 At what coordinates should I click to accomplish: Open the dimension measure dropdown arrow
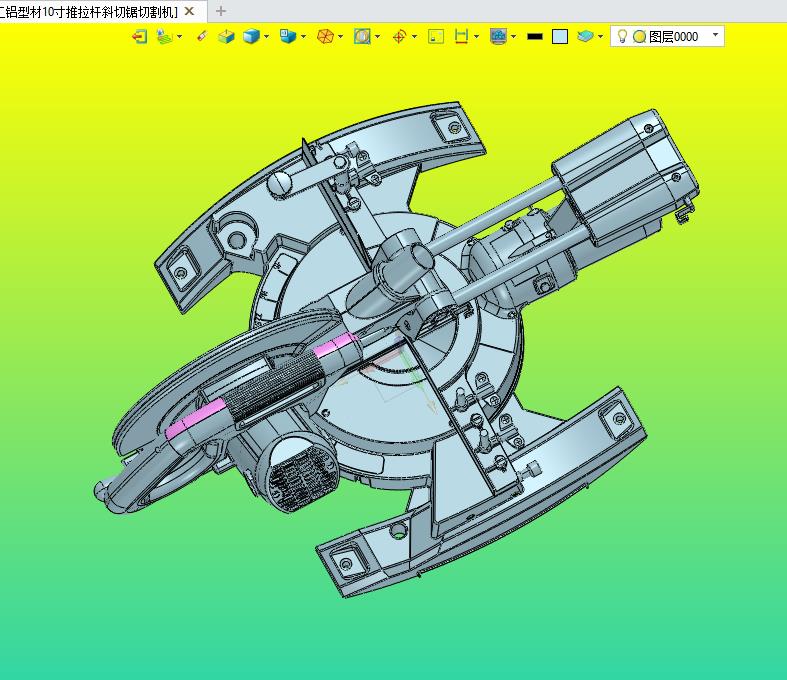coord(476,37)
